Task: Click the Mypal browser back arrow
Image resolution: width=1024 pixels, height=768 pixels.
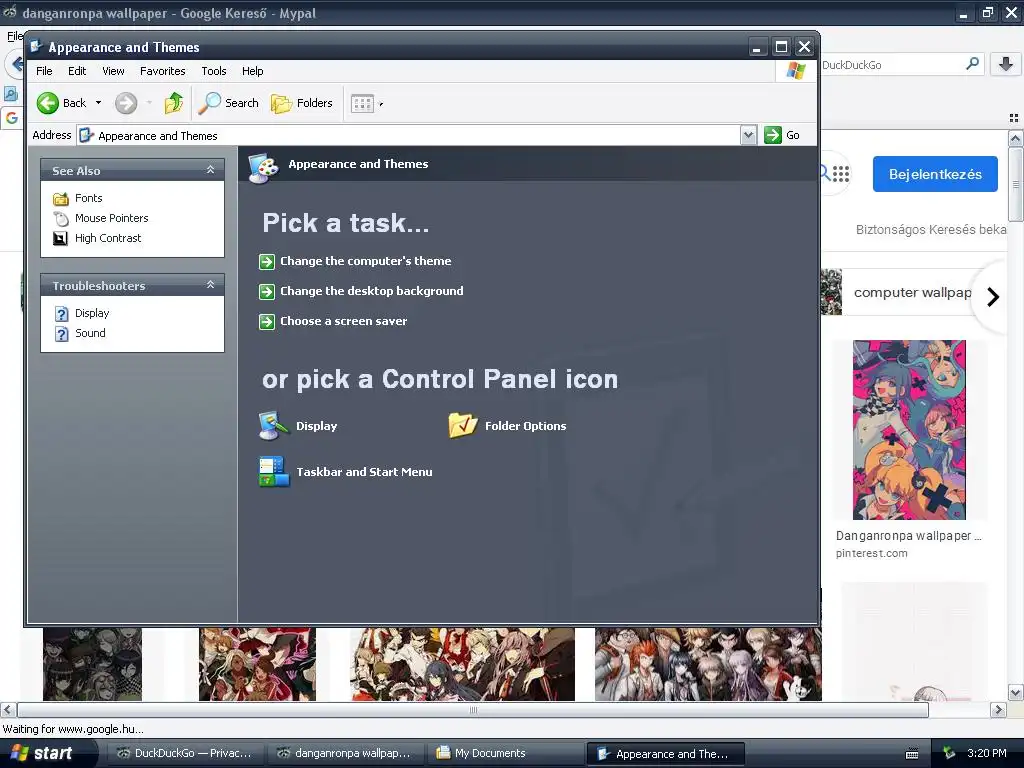Action: point(16,64)
